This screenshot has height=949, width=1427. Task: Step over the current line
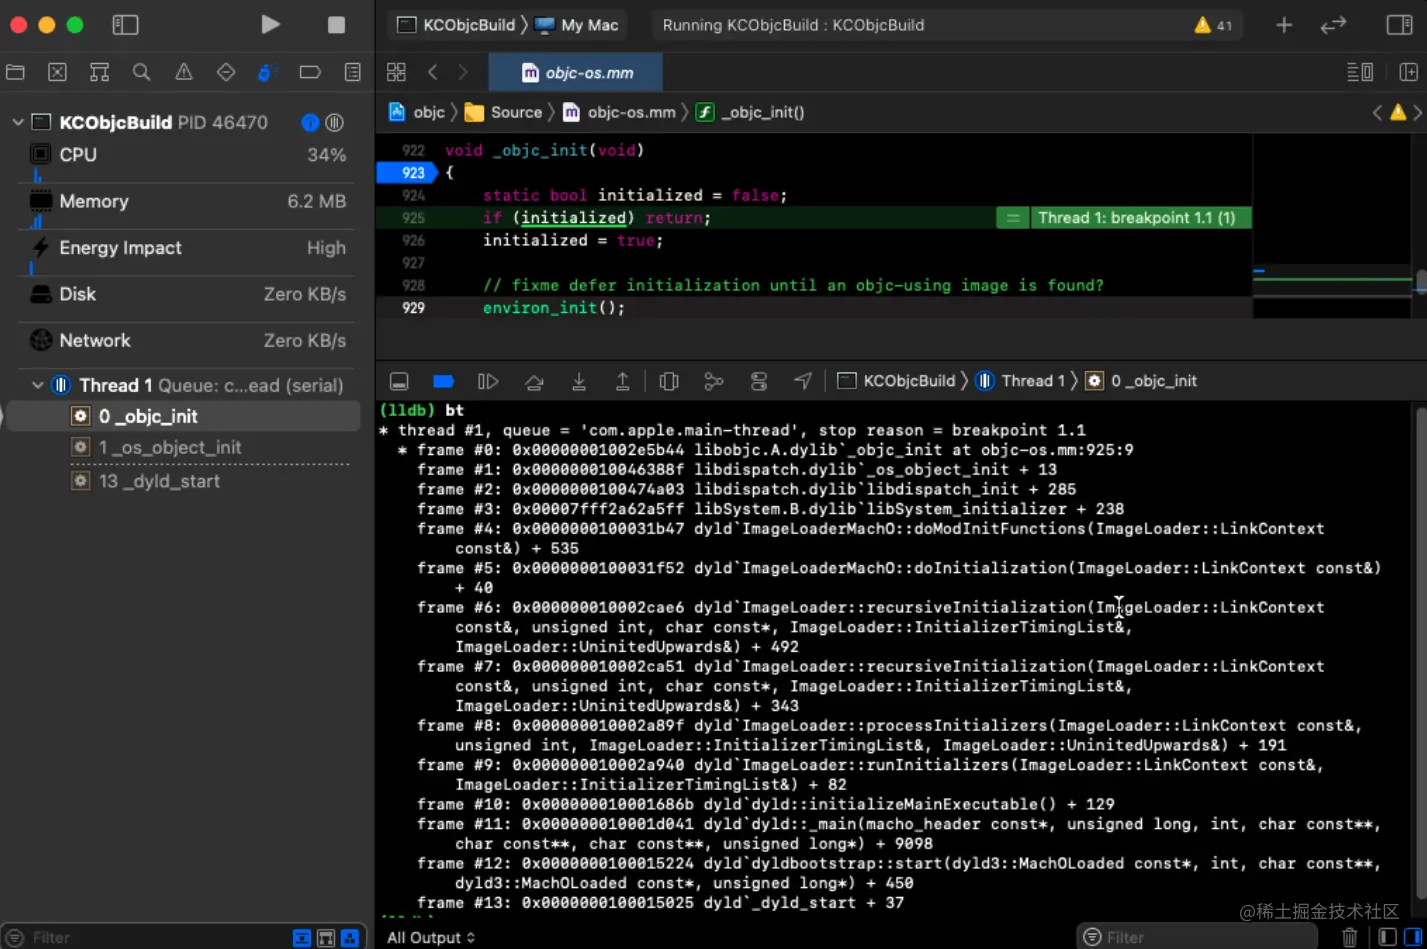(x=534, y=381)
